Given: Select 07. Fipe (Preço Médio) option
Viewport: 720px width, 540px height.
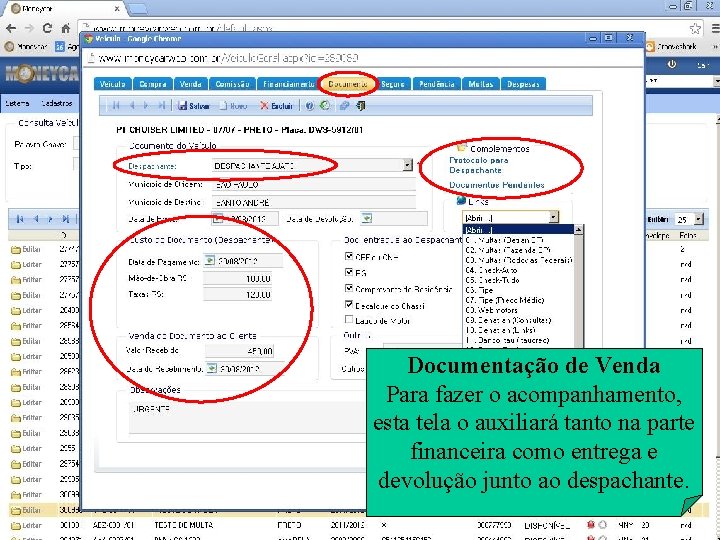Looking at the screenshot, I should 505,300.
